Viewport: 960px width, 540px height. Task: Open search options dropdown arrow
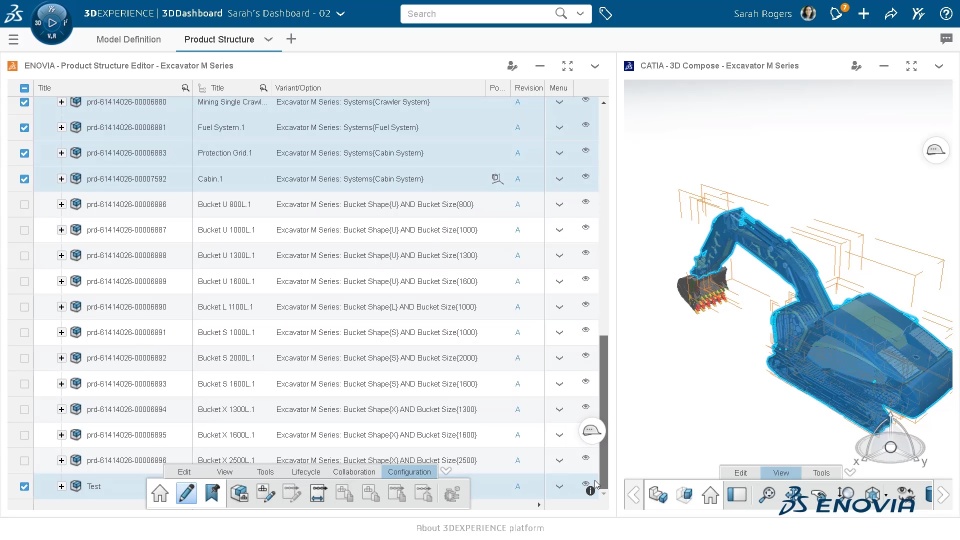580,13
